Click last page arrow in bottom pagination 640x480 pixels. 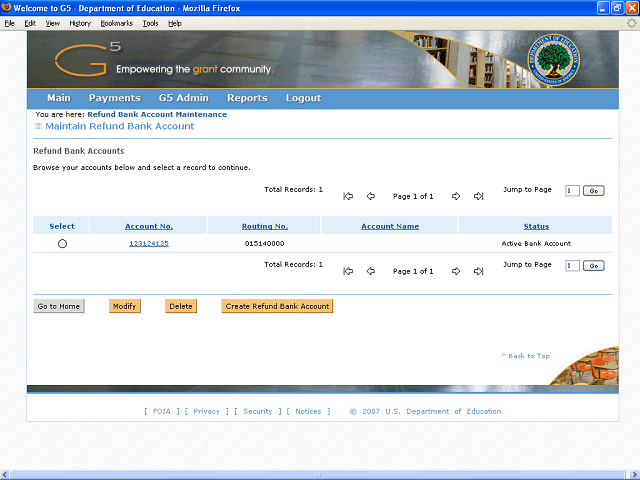(478, 271)
